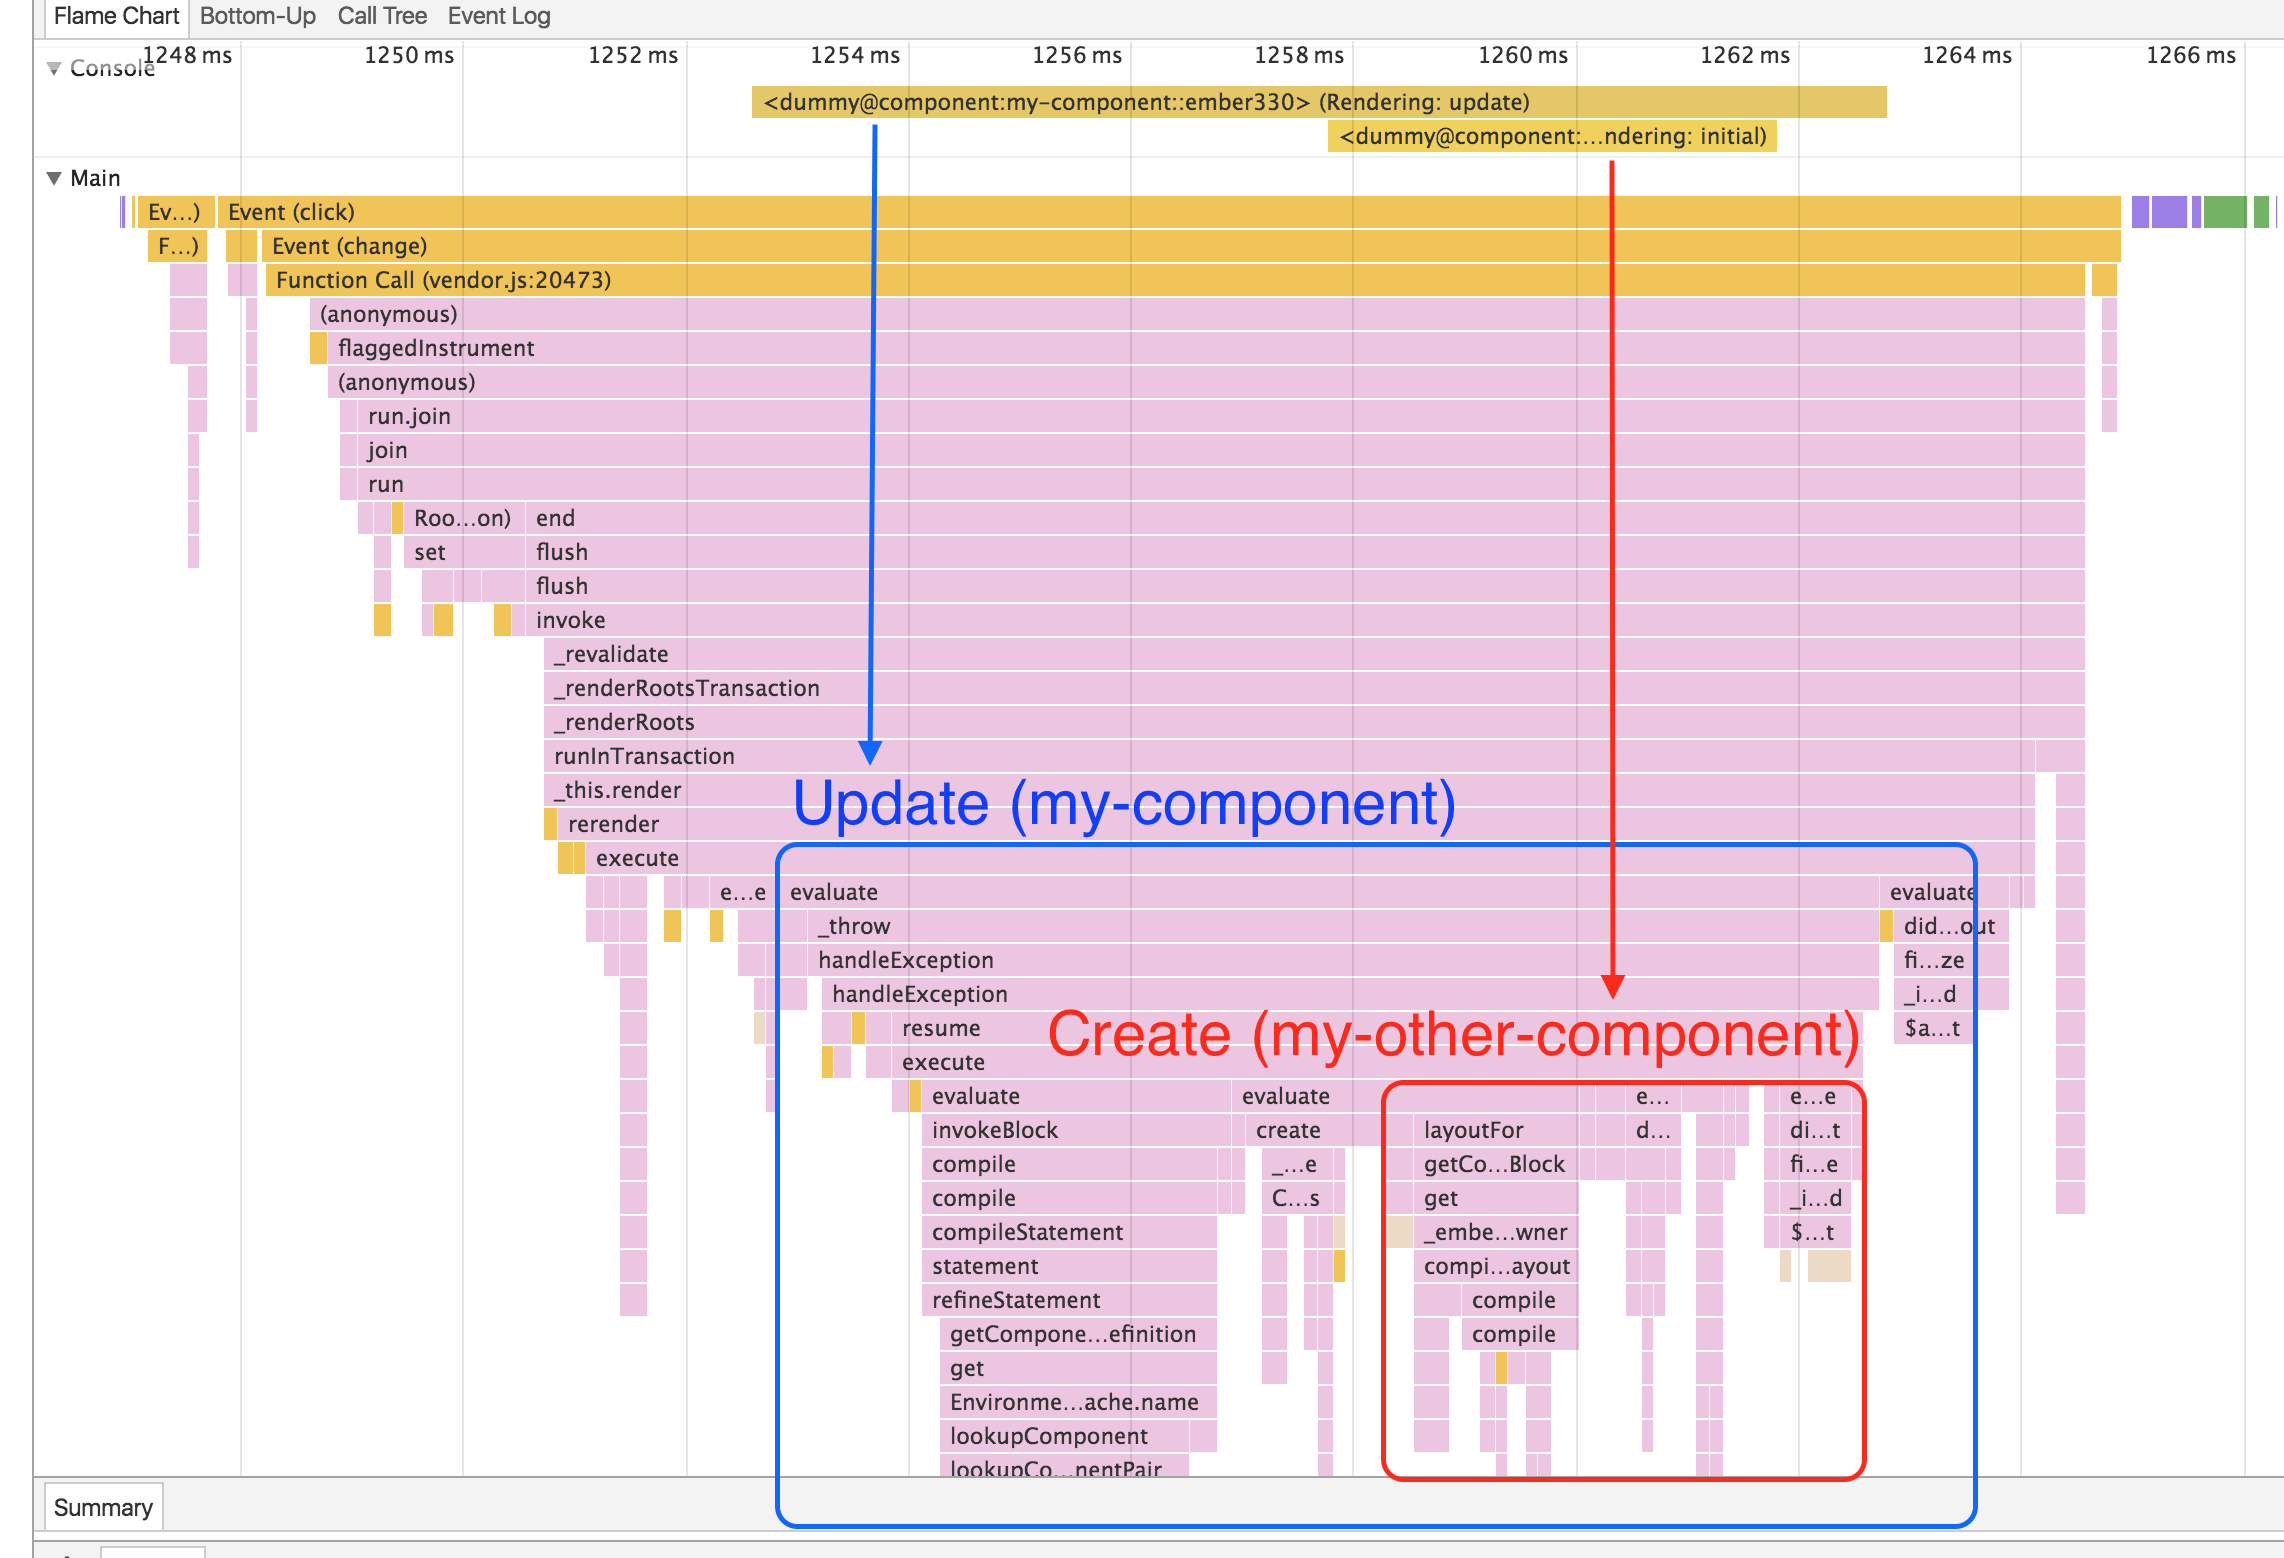Screen dimensions: 2284x1558
Task: Click the Rendering: initial timing bar
Action: coord(1552,136)
